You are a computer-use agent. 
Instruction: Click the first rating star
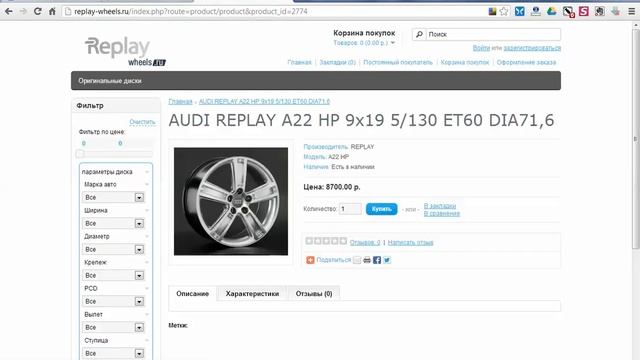click(309, 241)
